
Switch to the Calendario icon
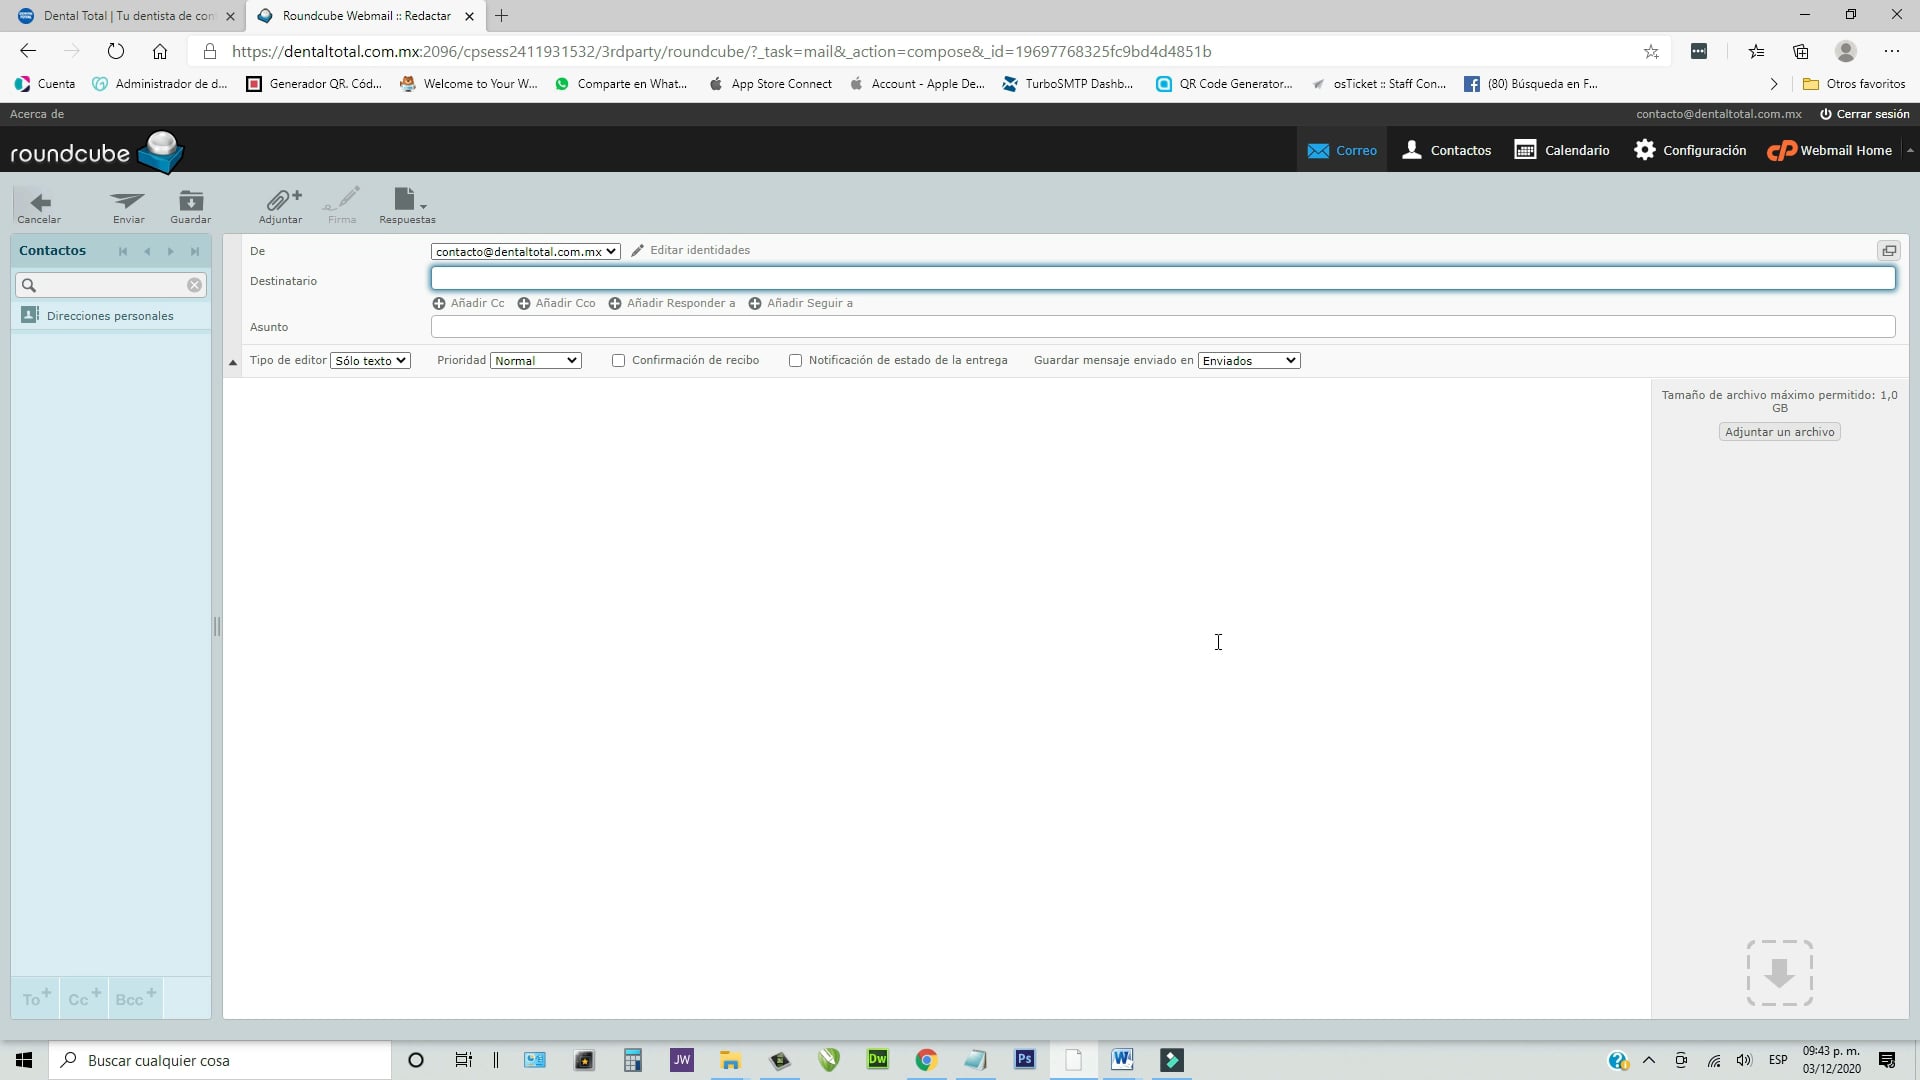tap(1561, 150)
